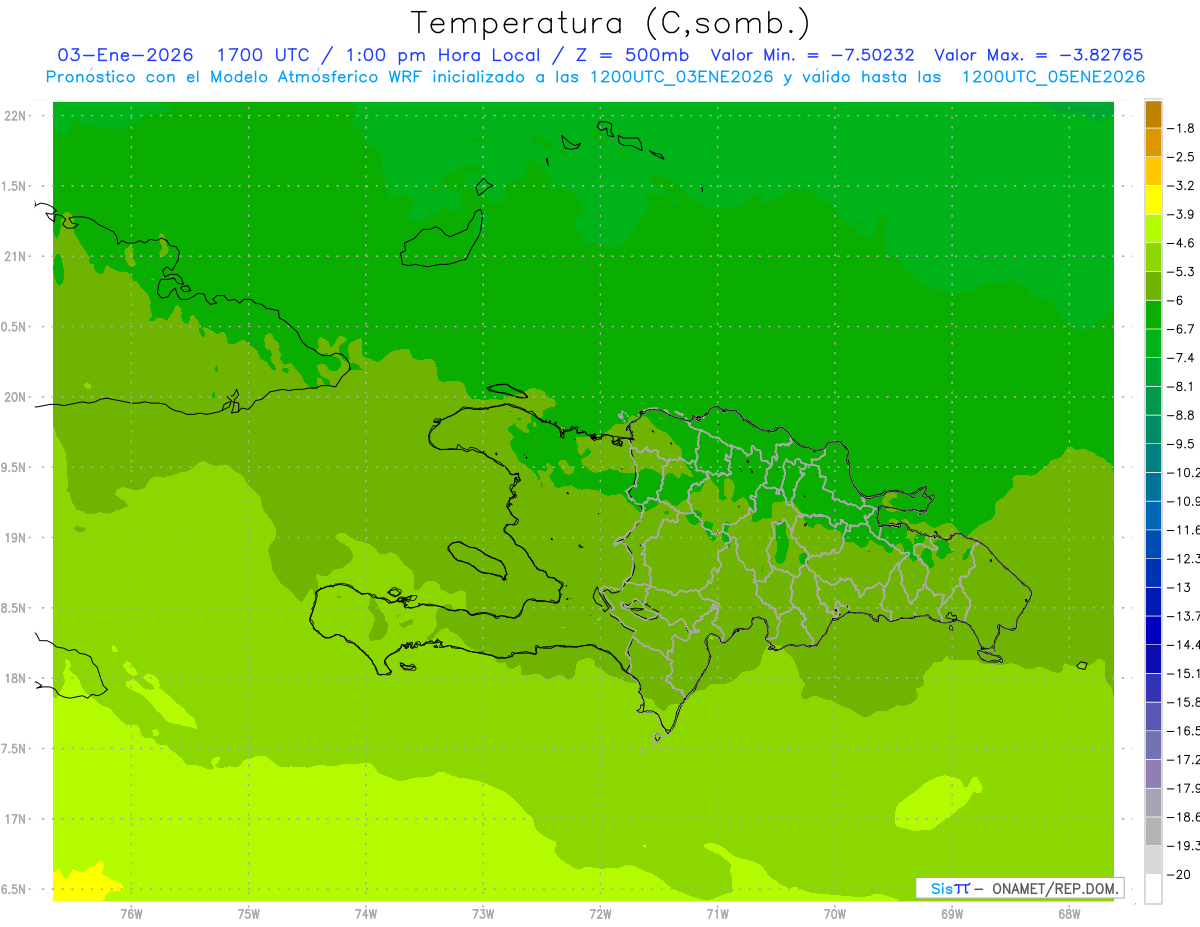Click the 'ONAMET/REP.DOM.' credit label
Screen dimensions: 1200x927
coord(1055,888)
